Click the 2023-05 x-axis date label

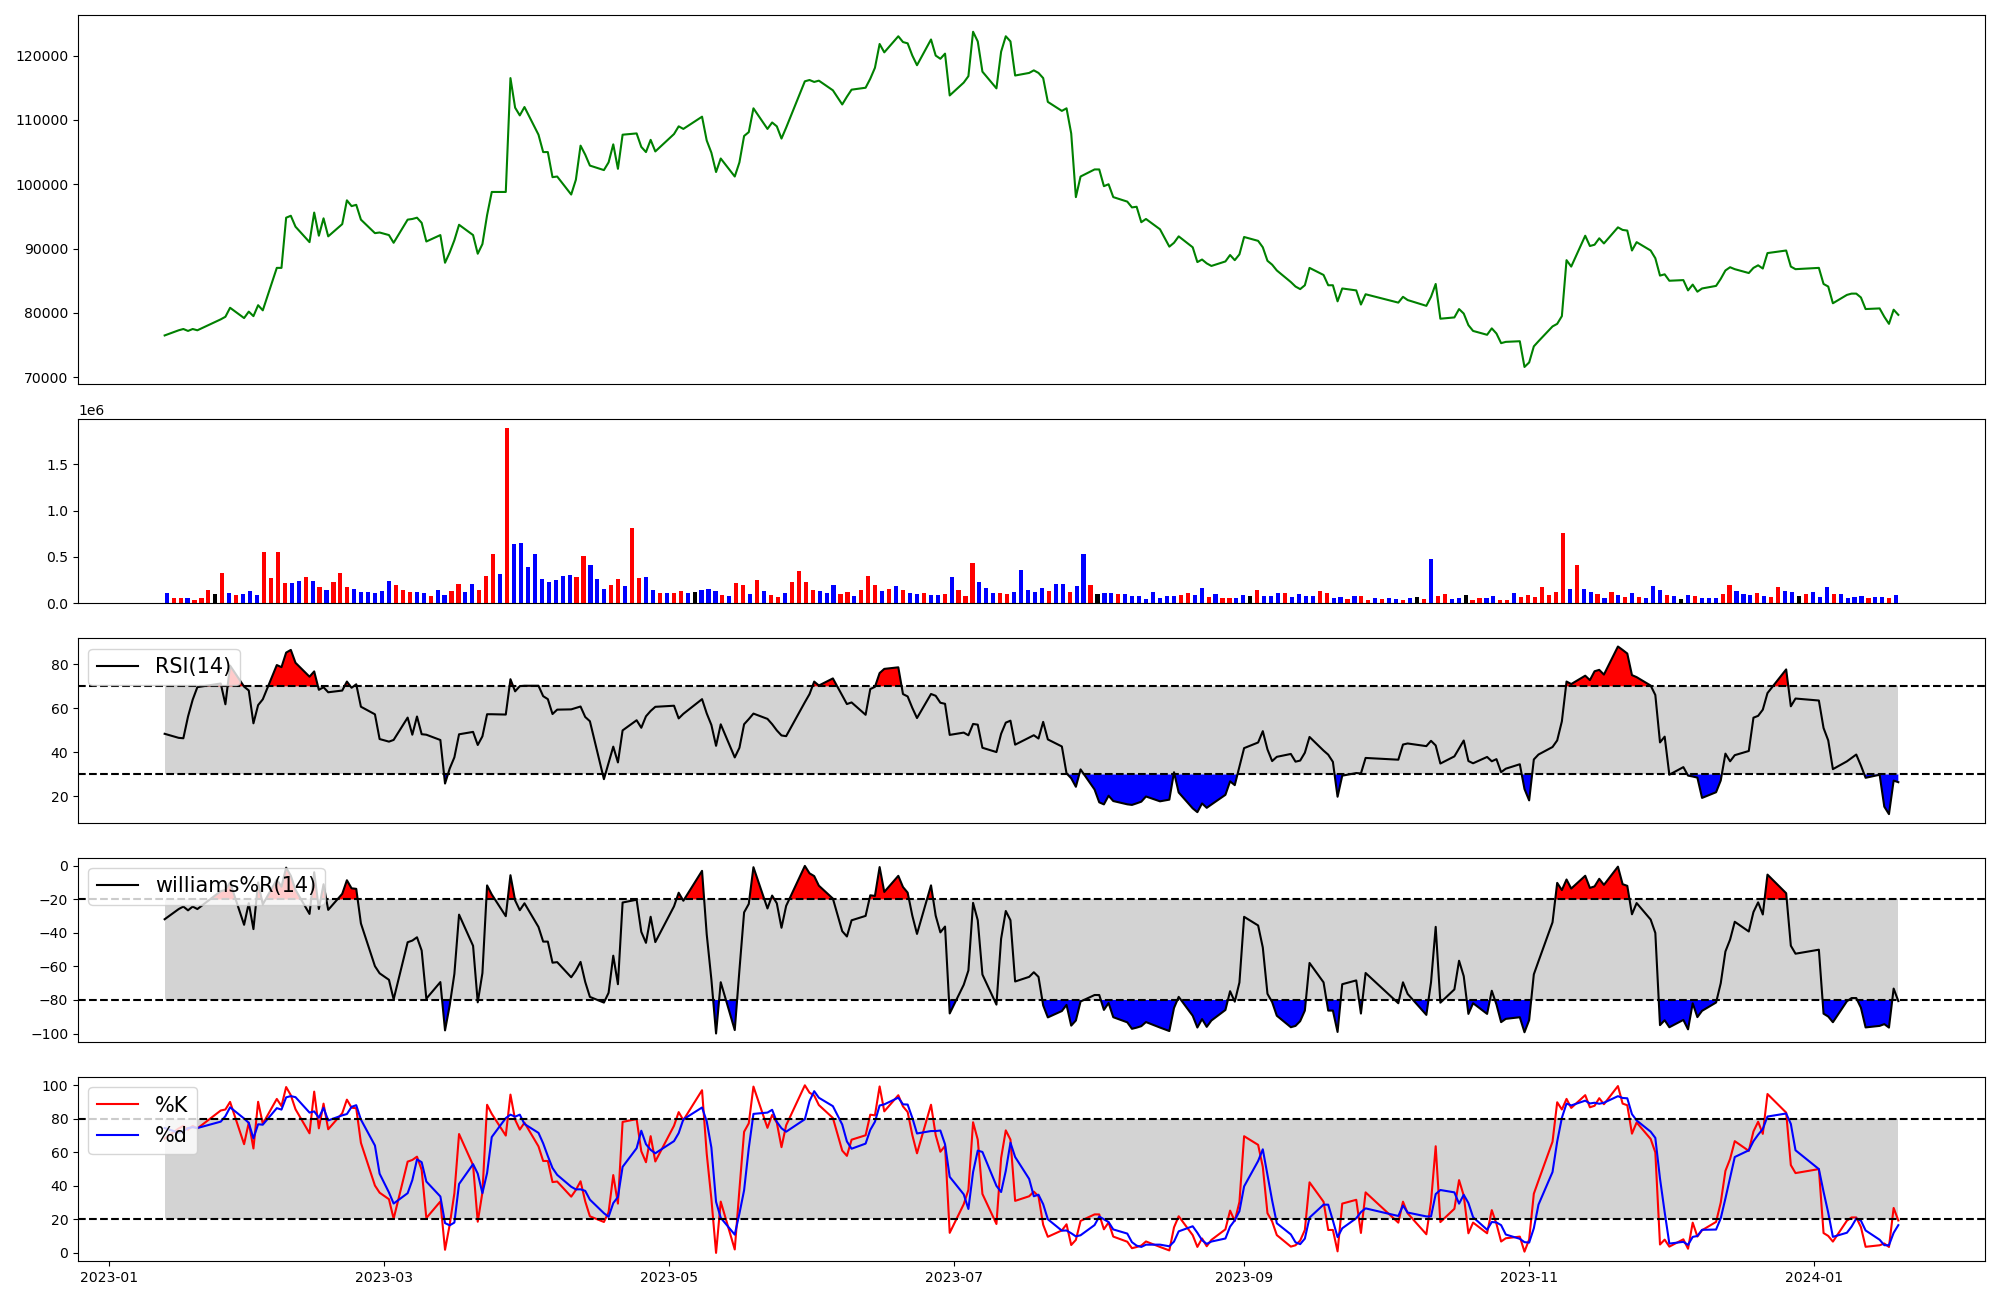[669, 1277]
